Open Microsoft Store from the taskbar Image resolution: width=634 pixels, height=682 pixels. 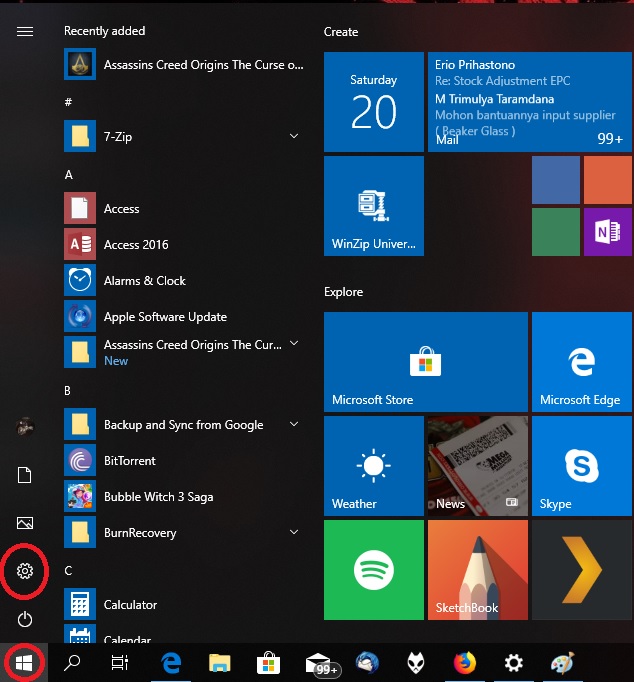pyautogui.click(x=268, y=663)
